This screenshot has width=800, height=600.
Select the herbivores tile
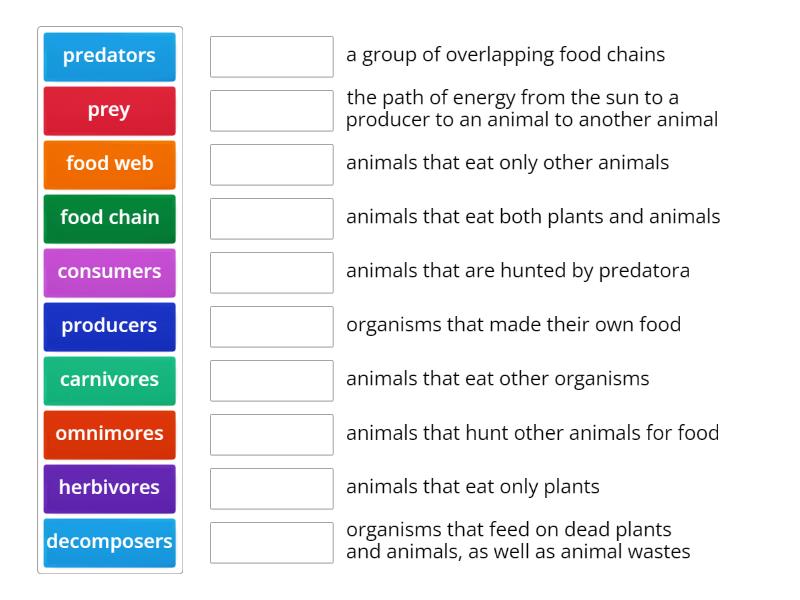pos(109,488)
